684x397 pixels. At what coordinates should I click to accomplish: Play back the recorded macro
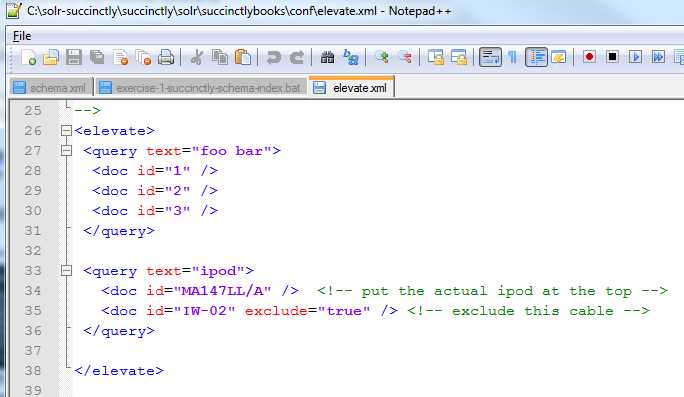(x=635, y=57)
